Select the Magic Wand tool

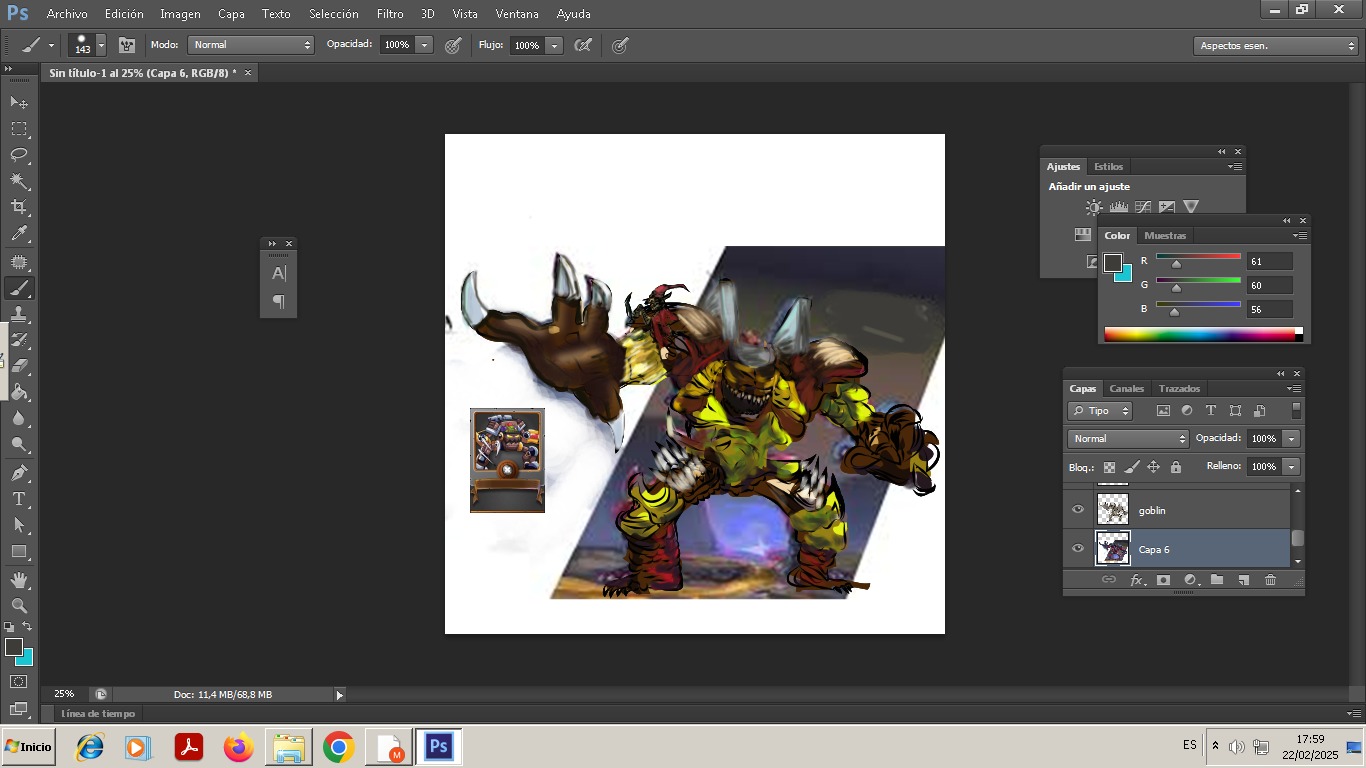click(19, 181)
